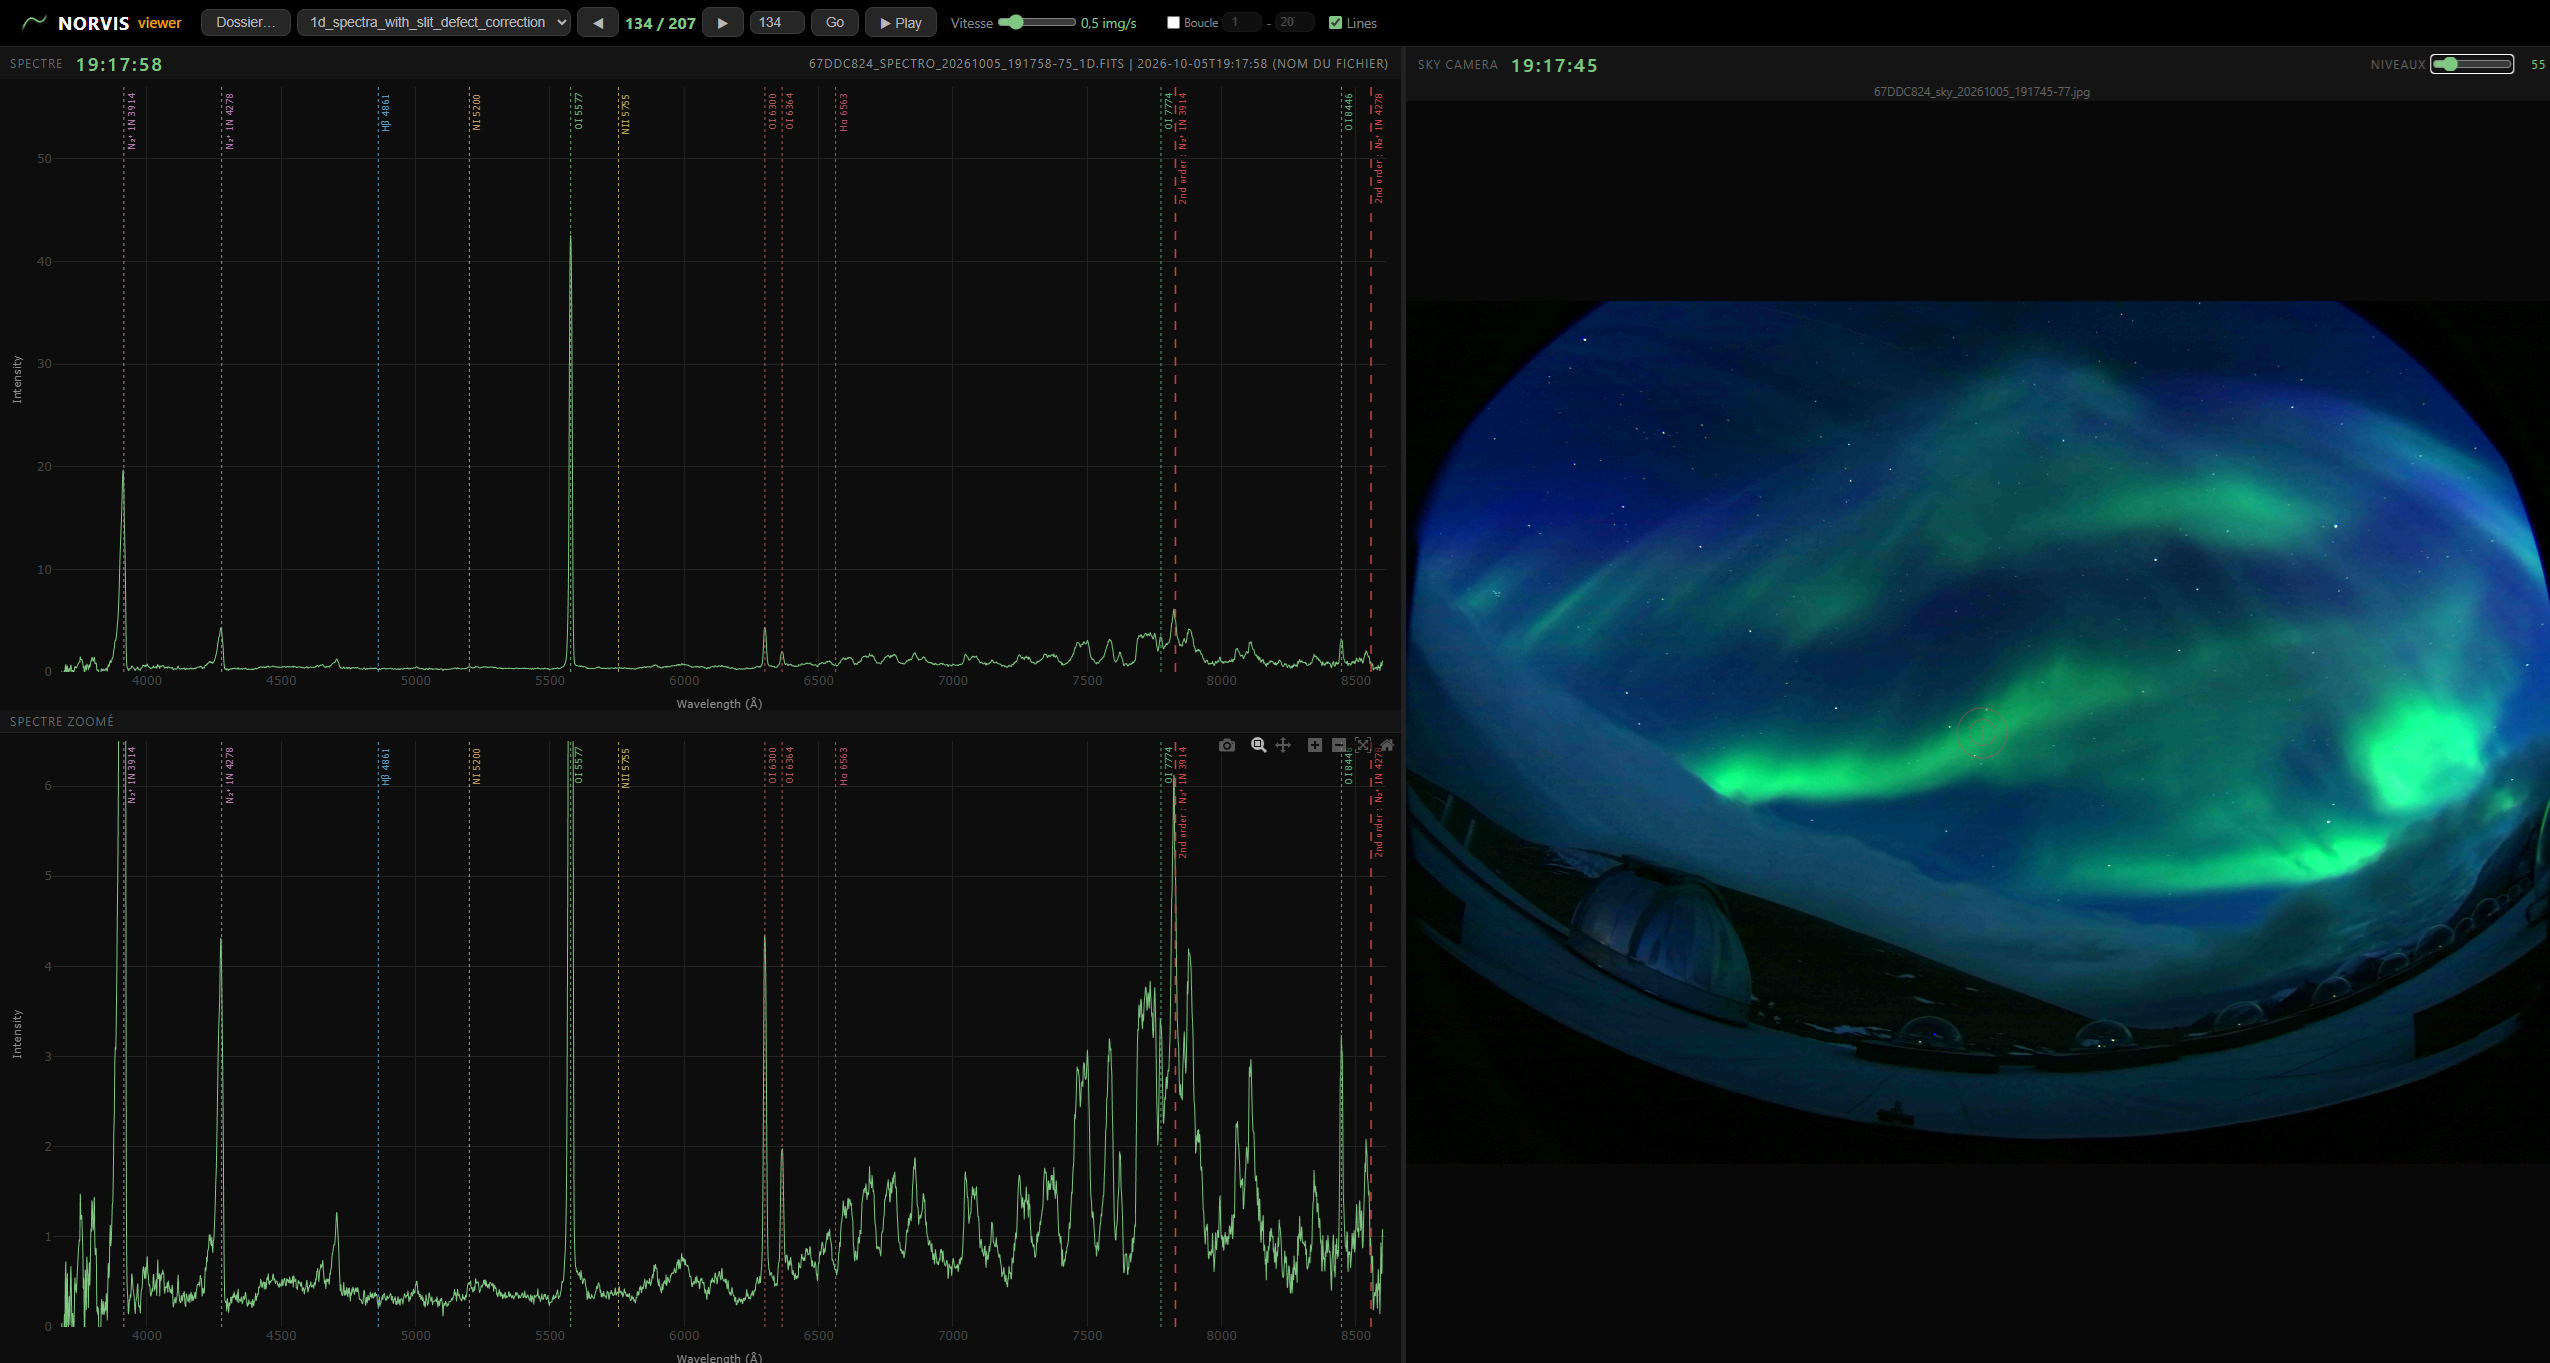Click the frame number input field

coord(777,22)
